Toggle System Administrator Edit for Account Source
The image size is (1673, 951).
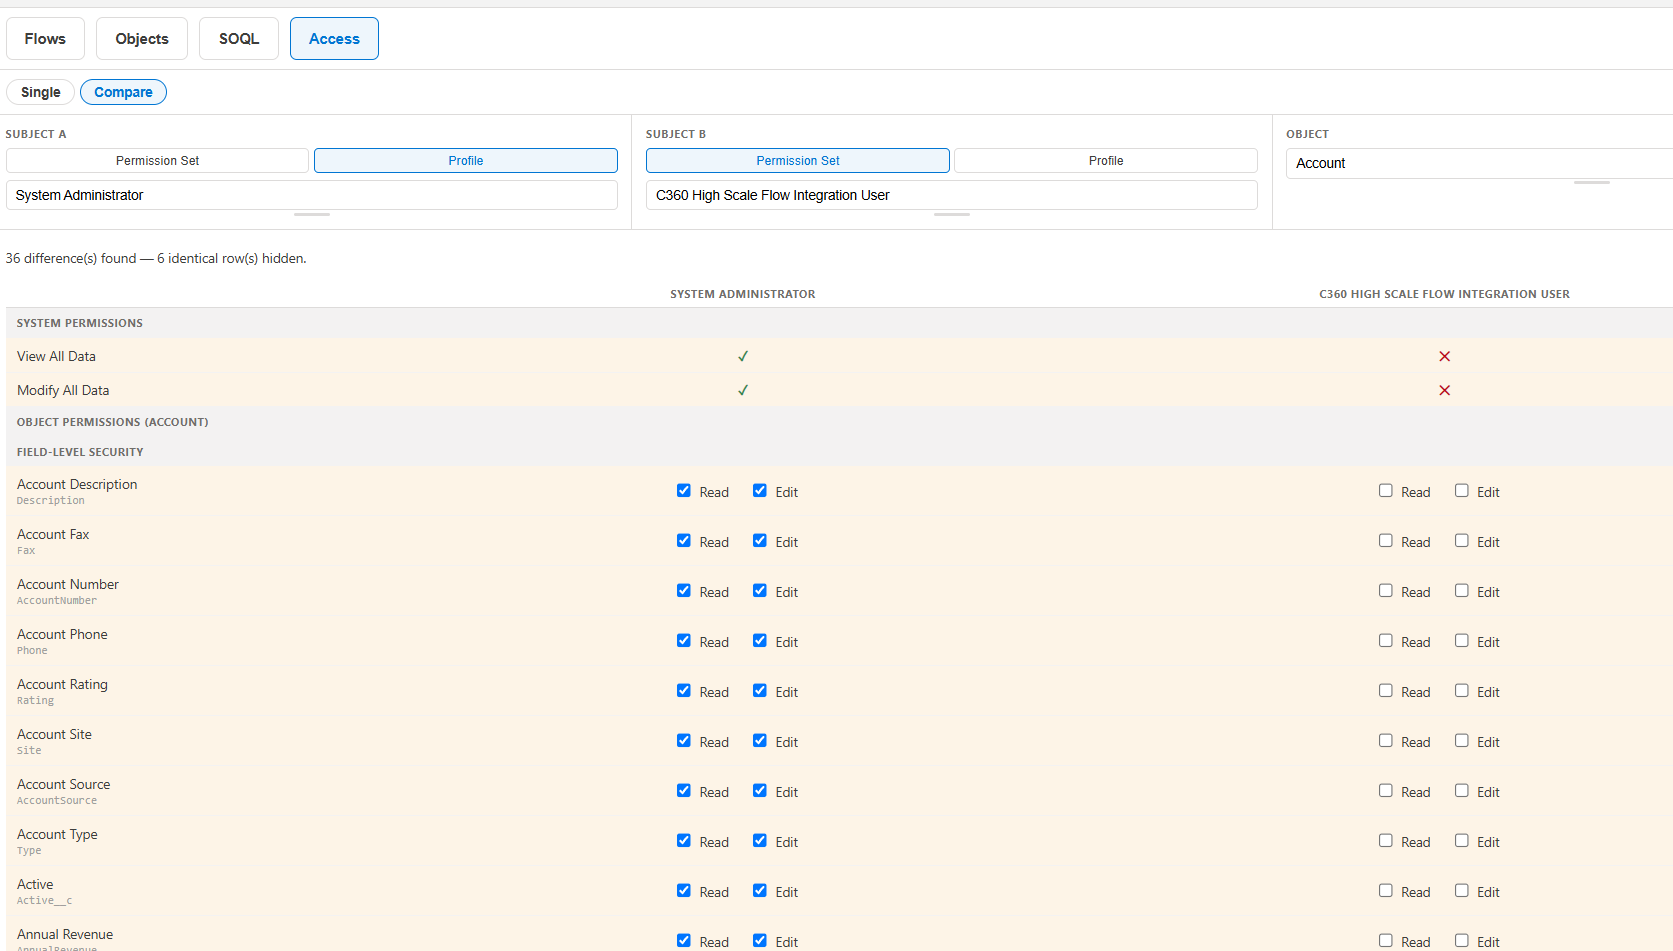760,791
